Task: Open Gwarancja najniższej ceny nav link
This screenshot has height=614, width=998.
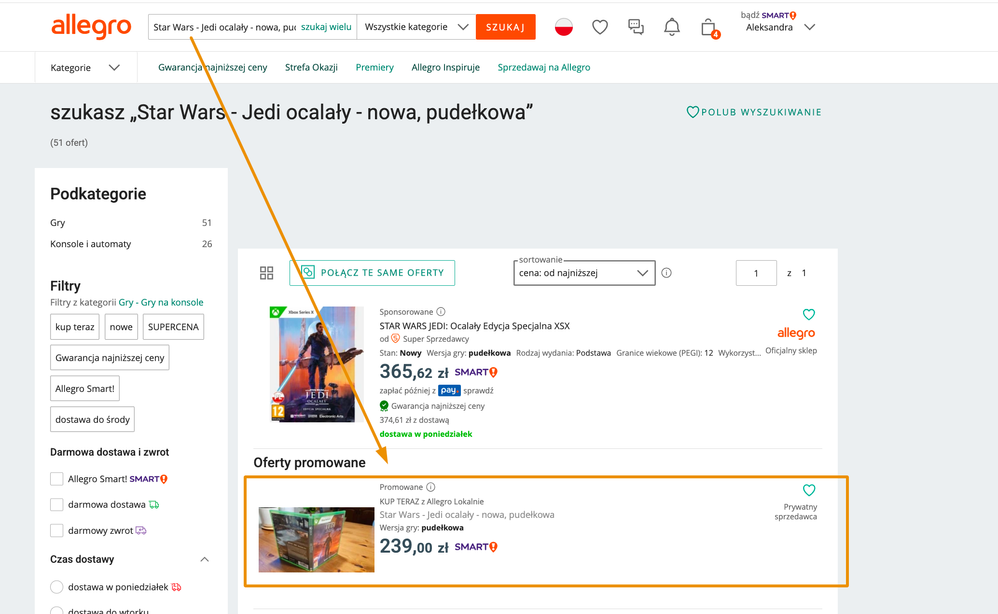Action: (x=213, y=67)
